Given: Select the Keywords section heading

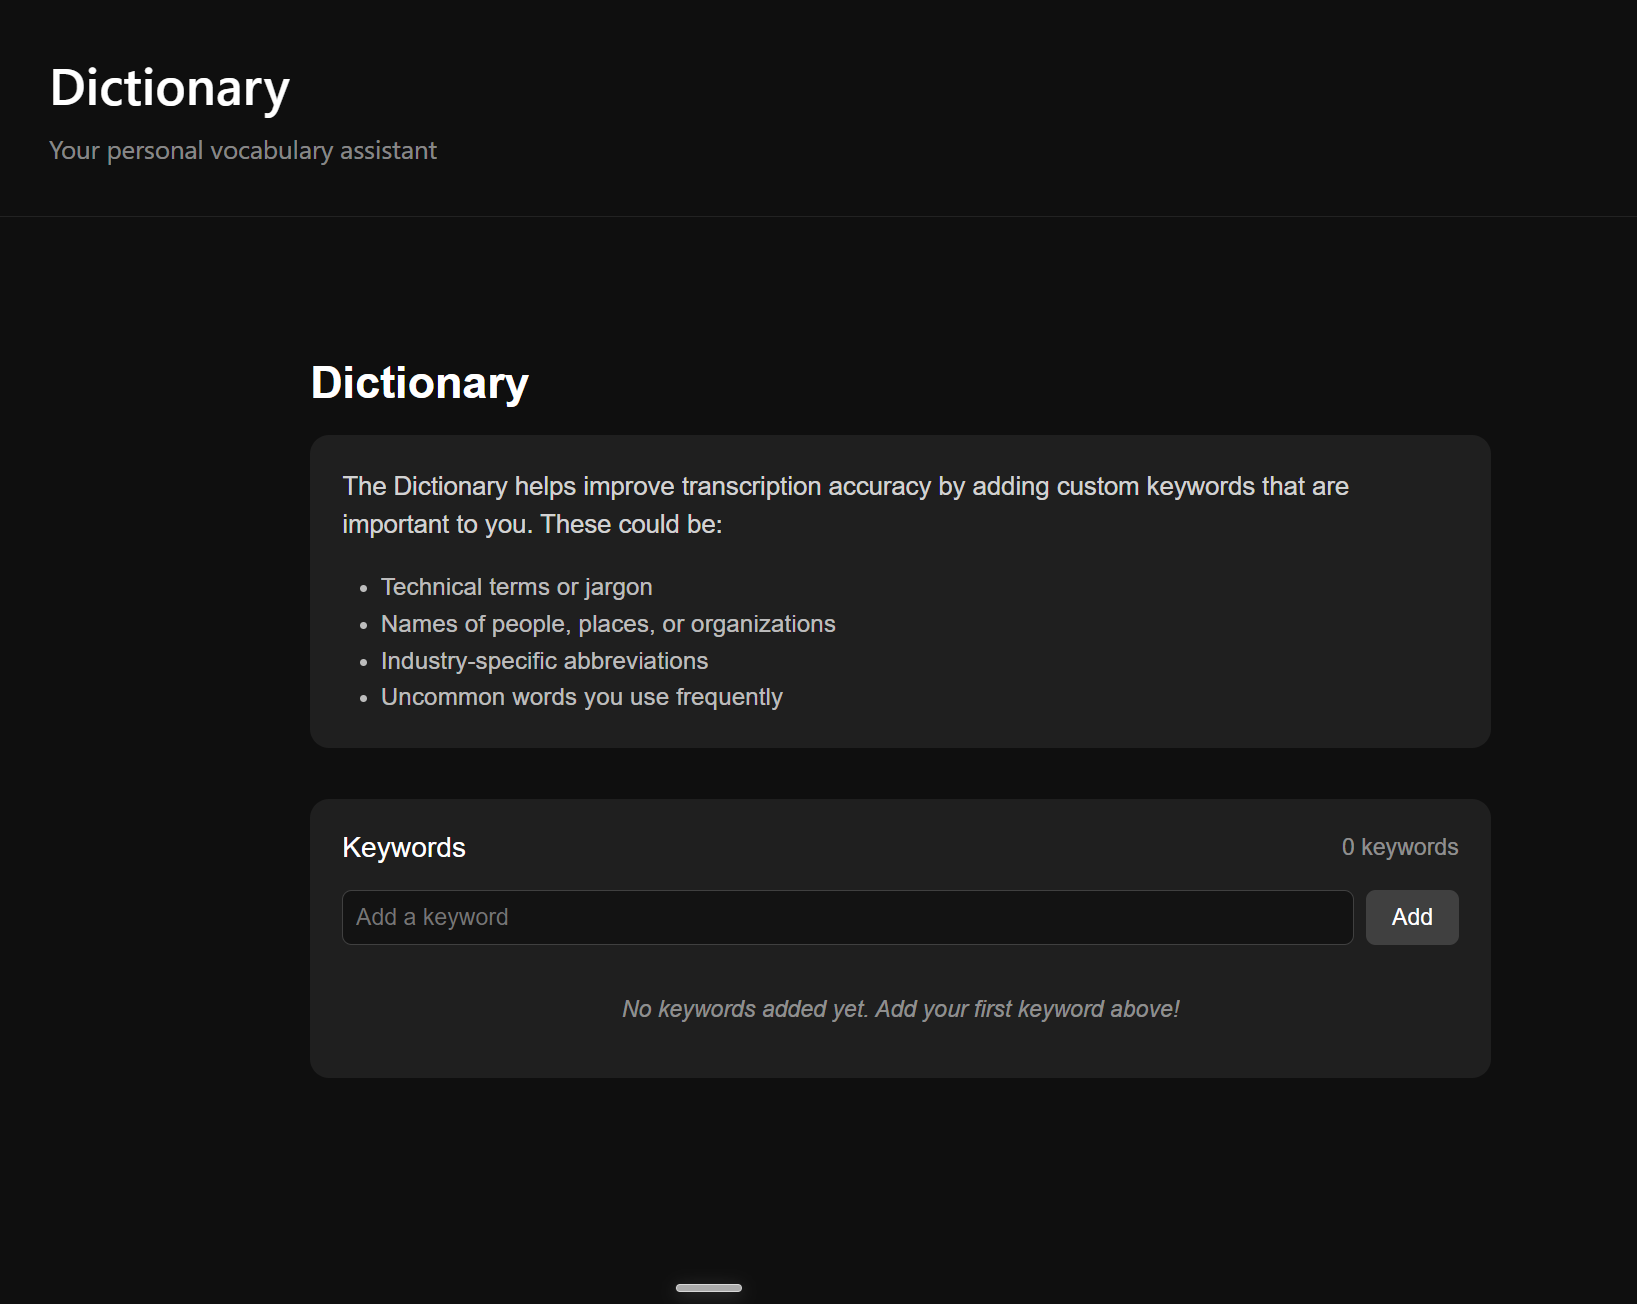Looking at the screenshot, I should tap(403, 846).
